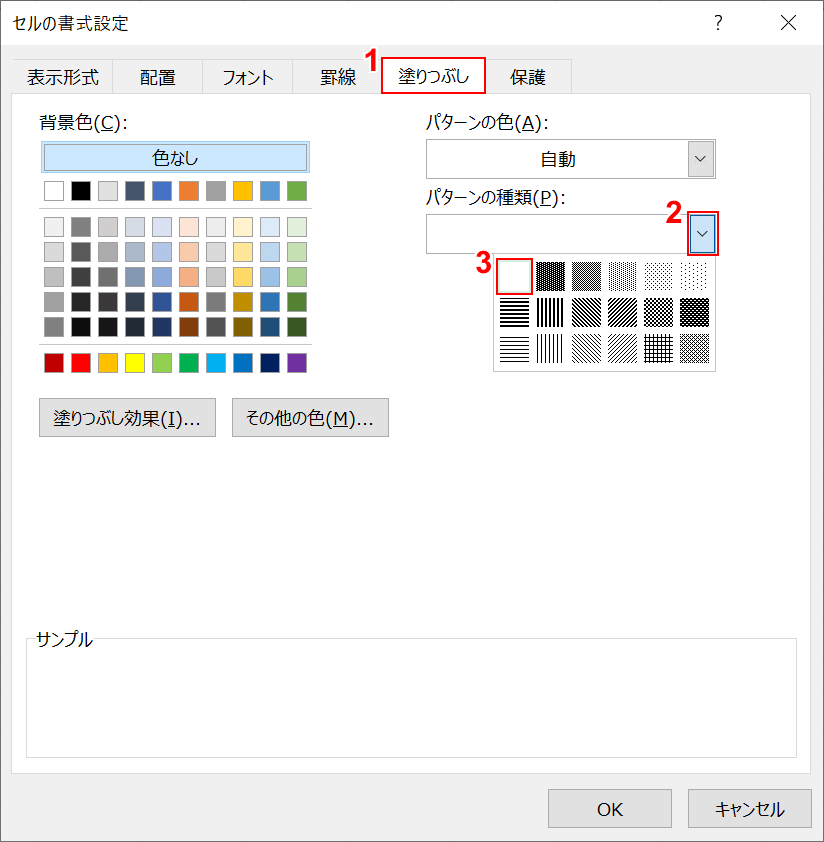Switch to the 保護 tab
Image resolution: width=824 pixels, height=842 pixels.
527,77
